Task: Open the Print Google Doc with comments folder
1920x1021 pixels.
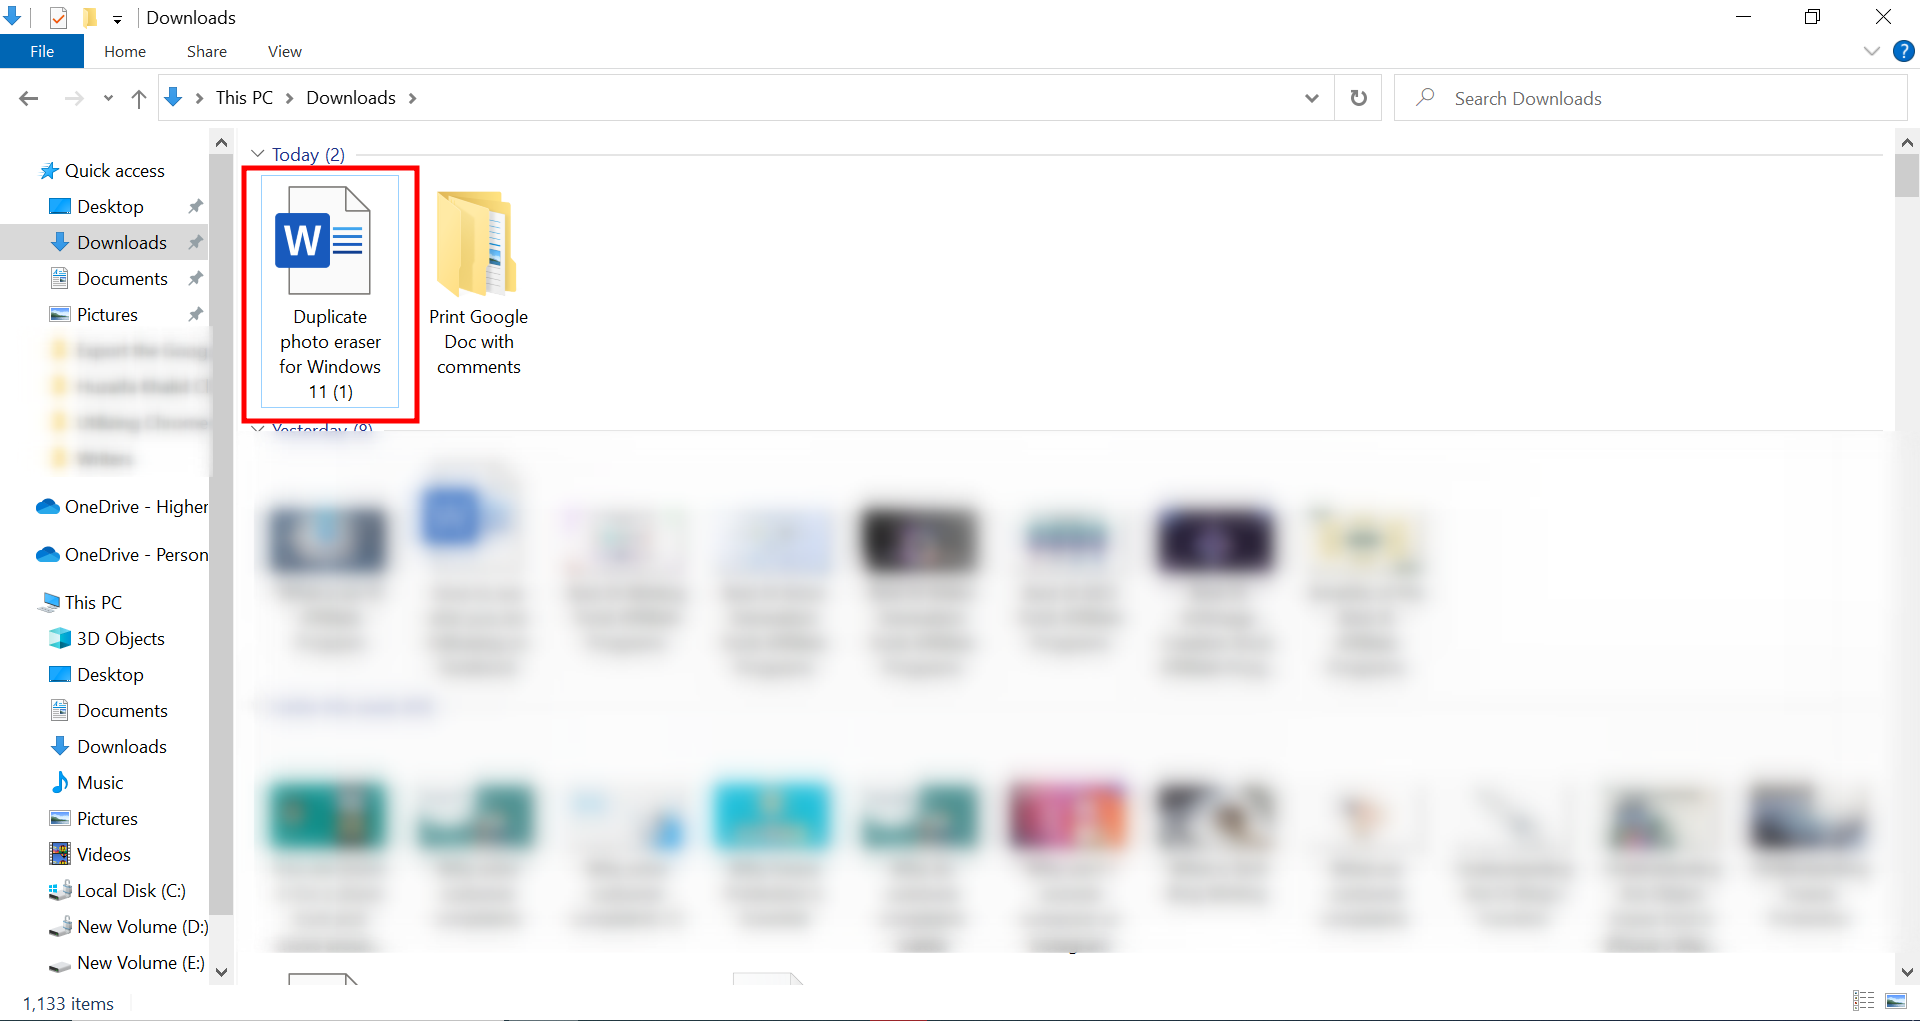Action: click(x=478, y=282)
